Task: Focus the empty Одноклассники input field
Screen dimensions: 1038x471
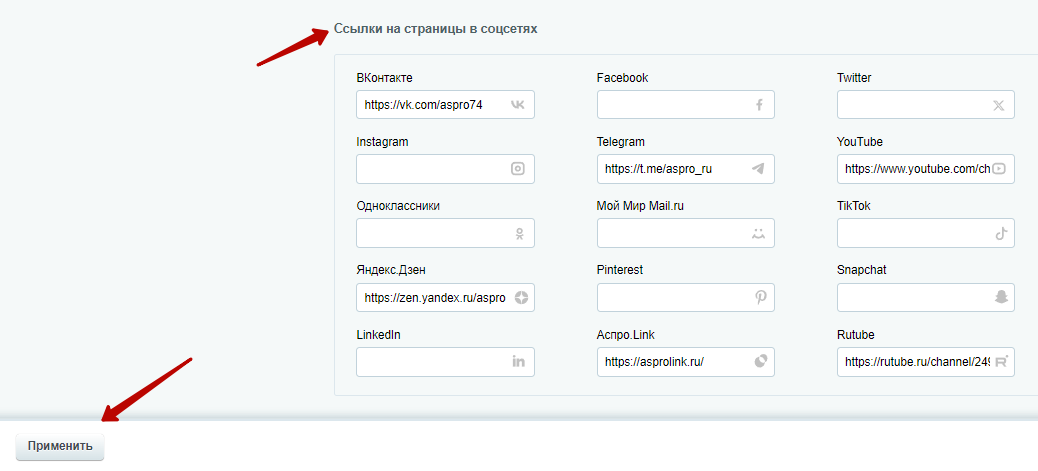Action: (x=445, y=233)
